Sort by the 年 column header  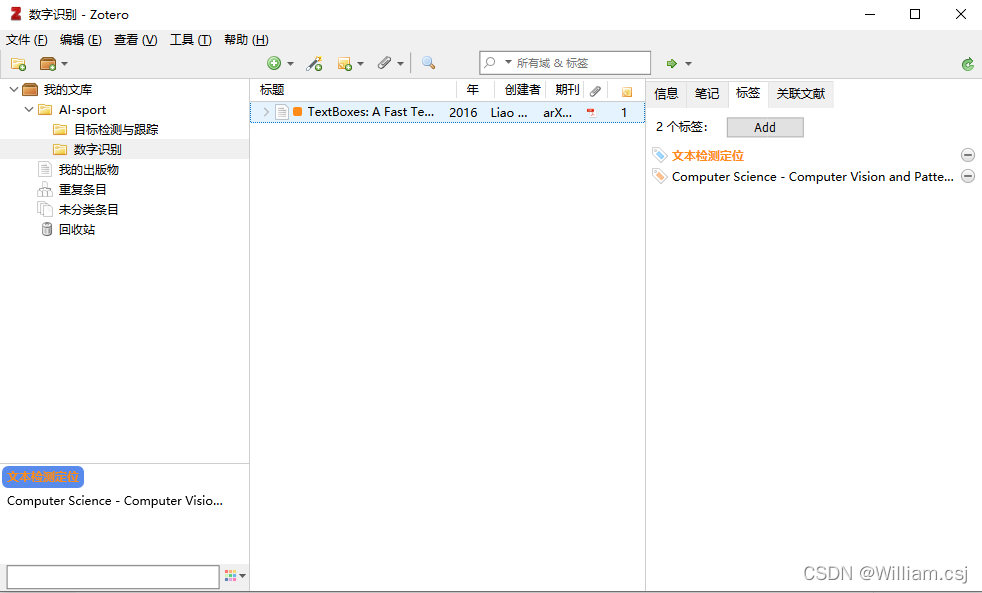pos(473,90)
